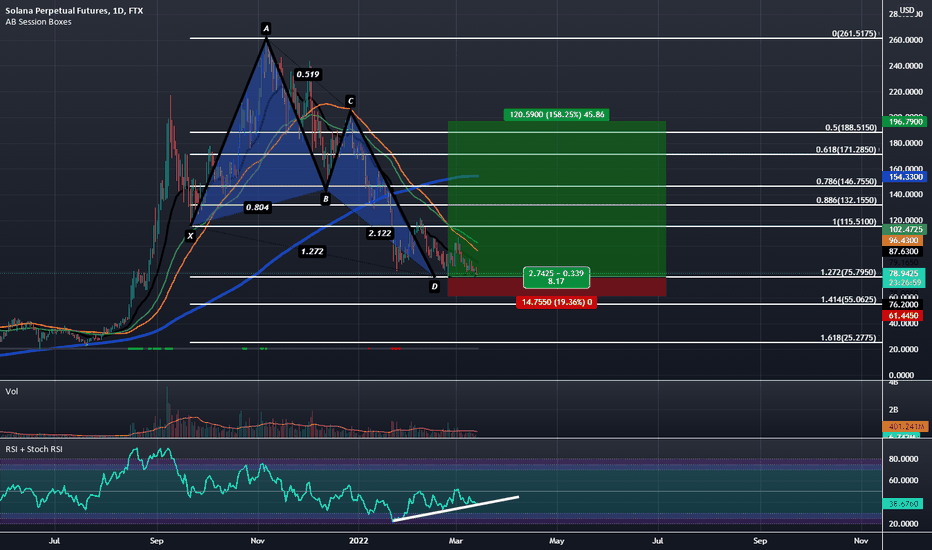Screen dimensions: 932x550
Task: Select Fibonacci level 0.618(171.2850) label
Action: pos(846,149)
